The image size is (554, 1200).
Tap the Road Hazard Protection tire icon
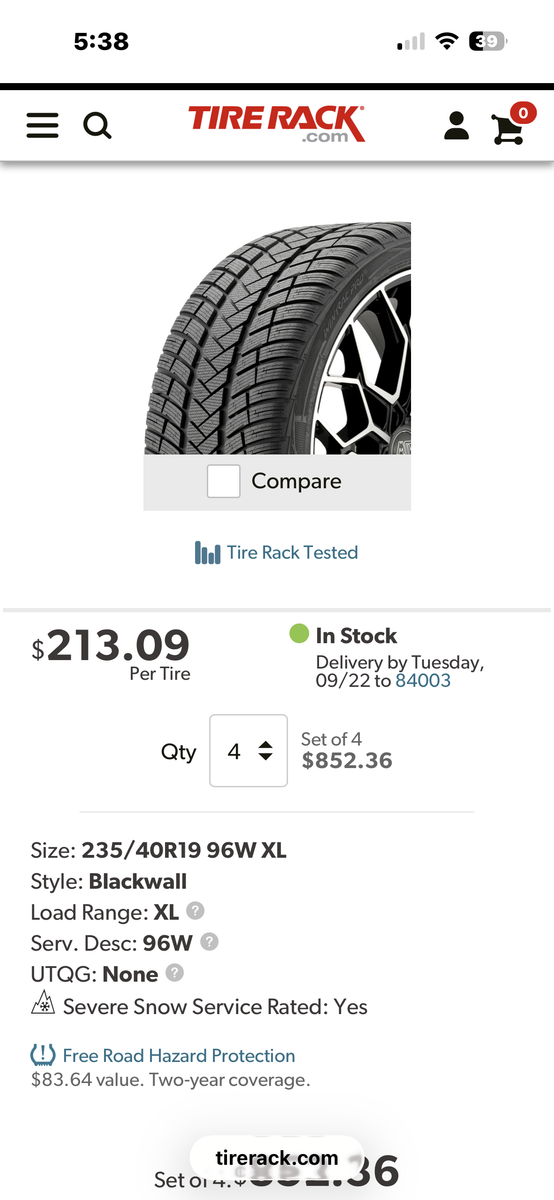(43, 1055)
